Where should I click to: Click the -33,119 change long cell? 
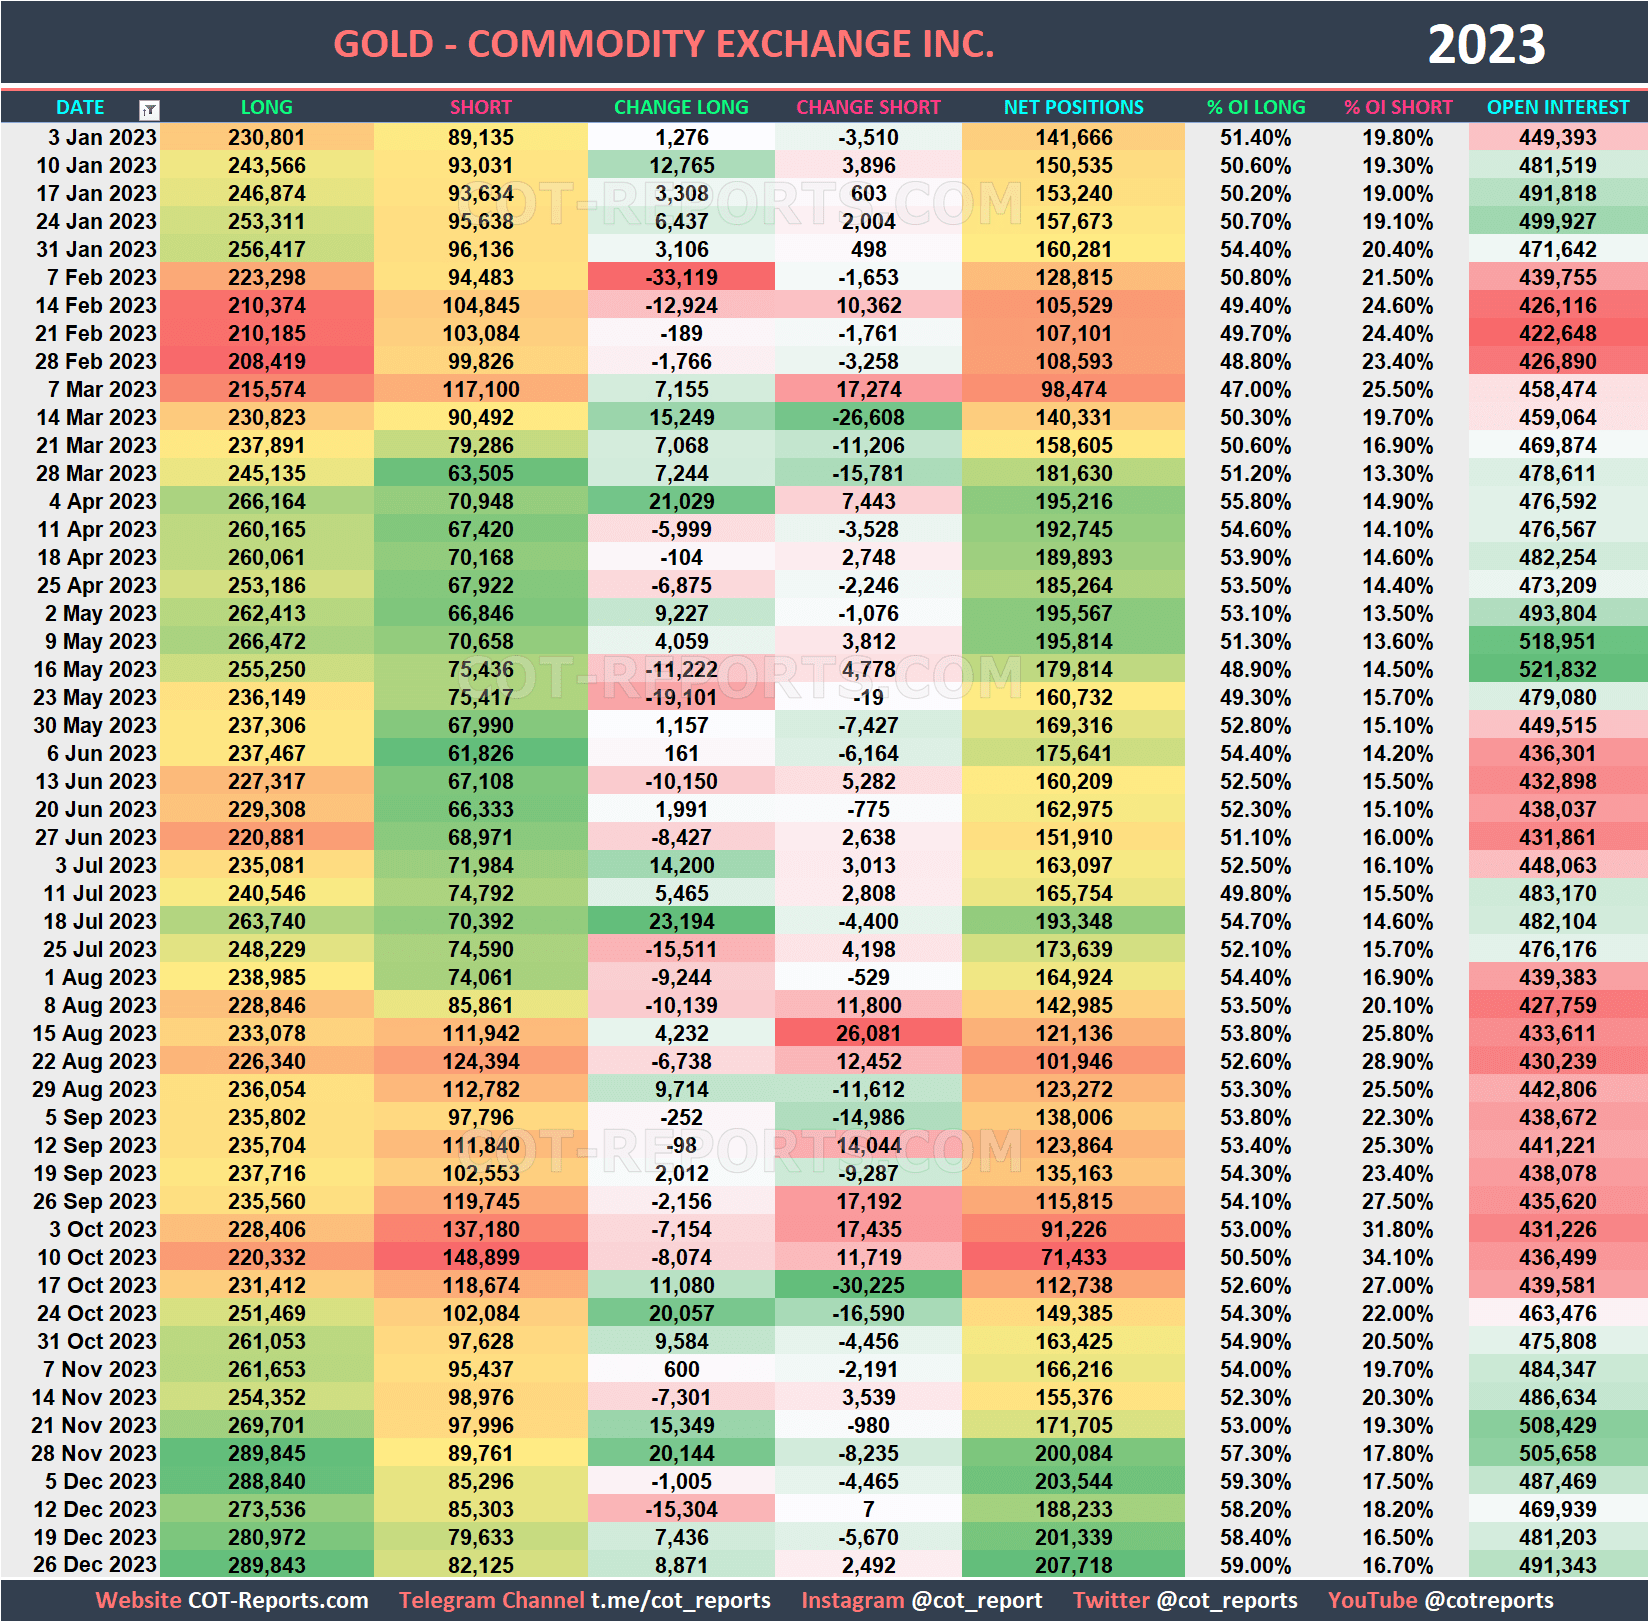point(681,278)
